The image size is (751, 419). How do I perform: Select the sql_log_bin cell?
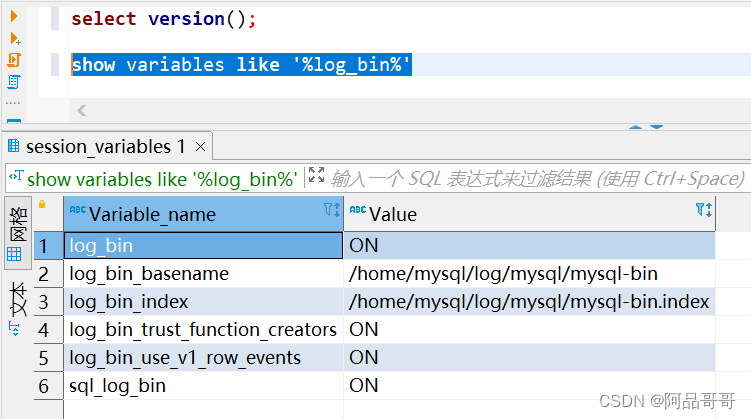click(x=204, y=386)
